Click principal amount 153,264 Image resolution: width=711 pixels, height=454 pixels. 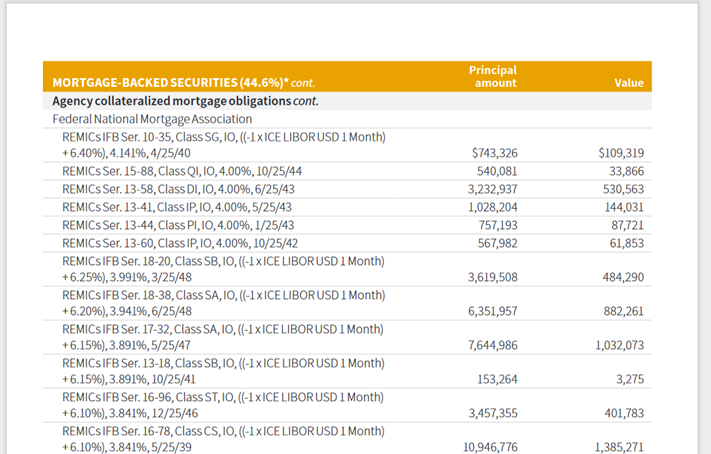(497, 380)
